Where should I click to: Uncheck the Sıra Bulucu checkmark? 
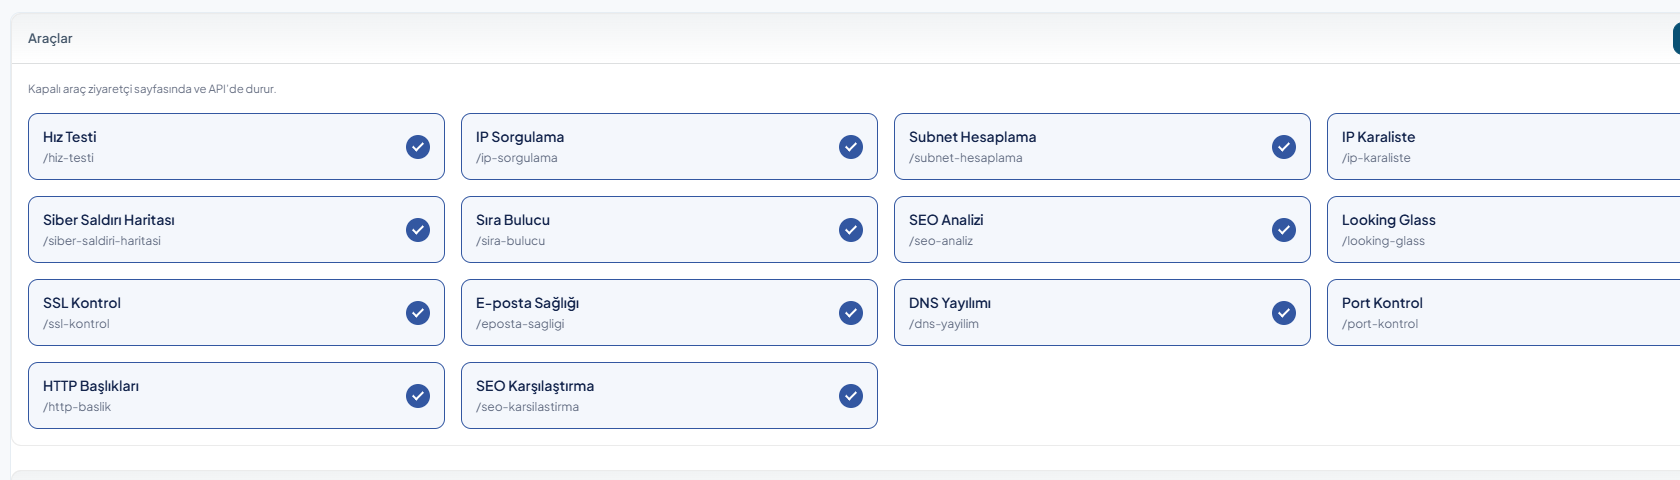coord(851,230)
